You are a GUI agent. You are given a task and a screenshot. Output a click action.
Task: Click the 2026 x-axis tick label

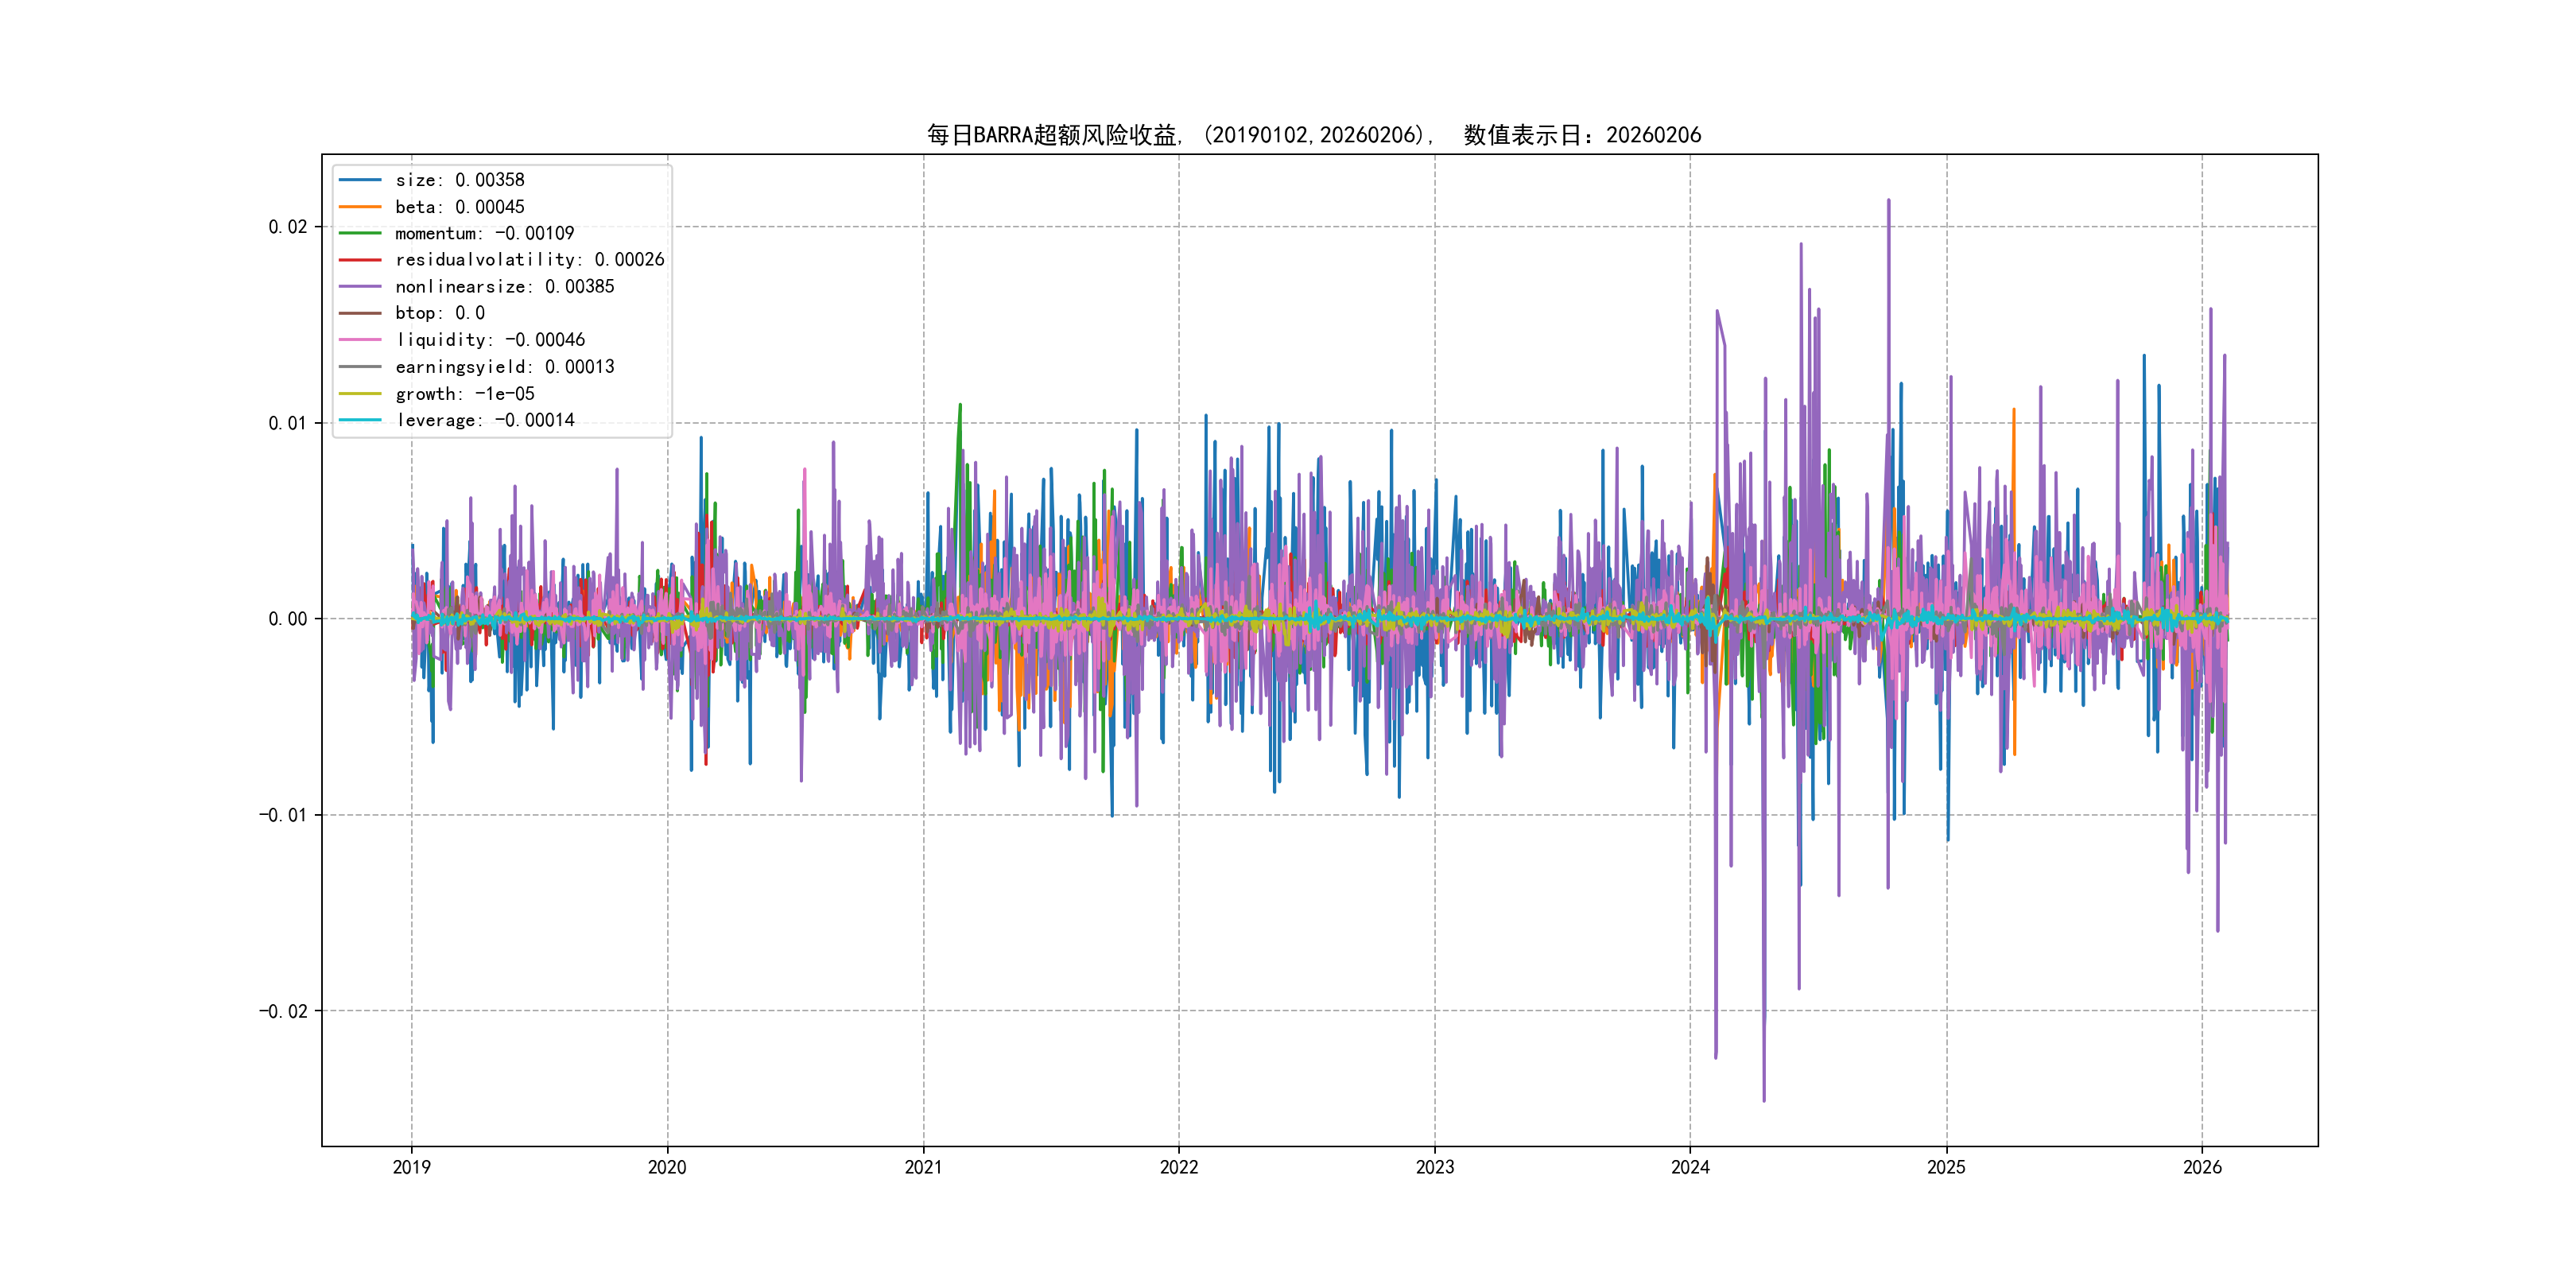2202,1167
